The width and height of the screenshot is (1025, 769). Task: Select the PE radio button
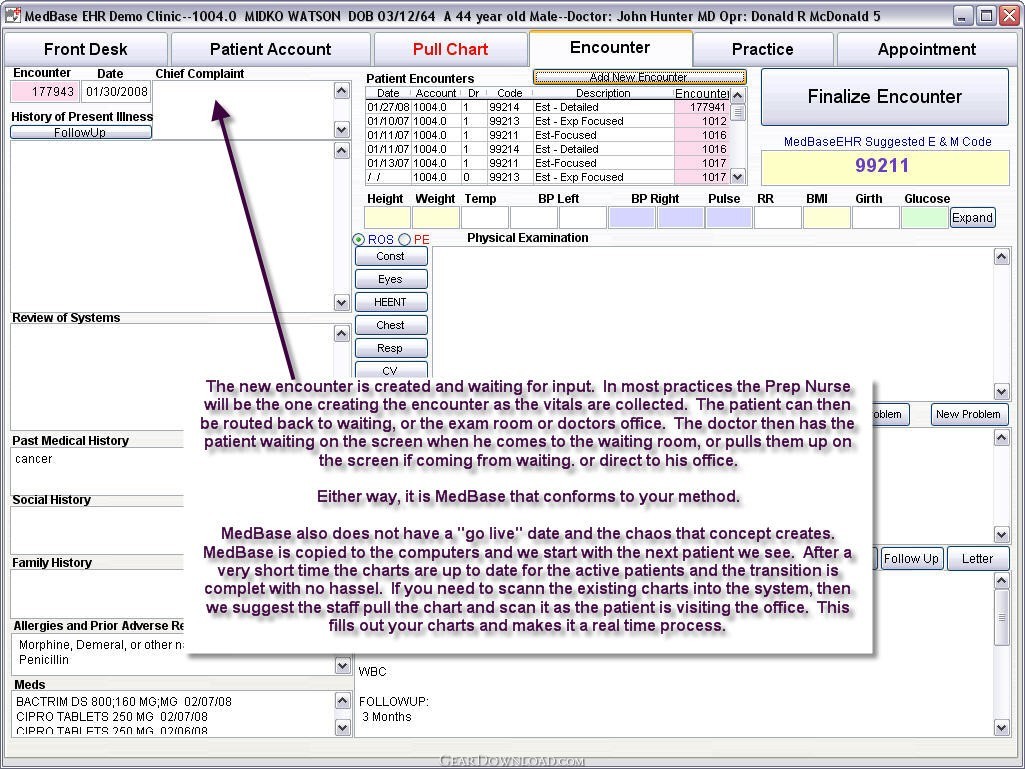[405, 239]
